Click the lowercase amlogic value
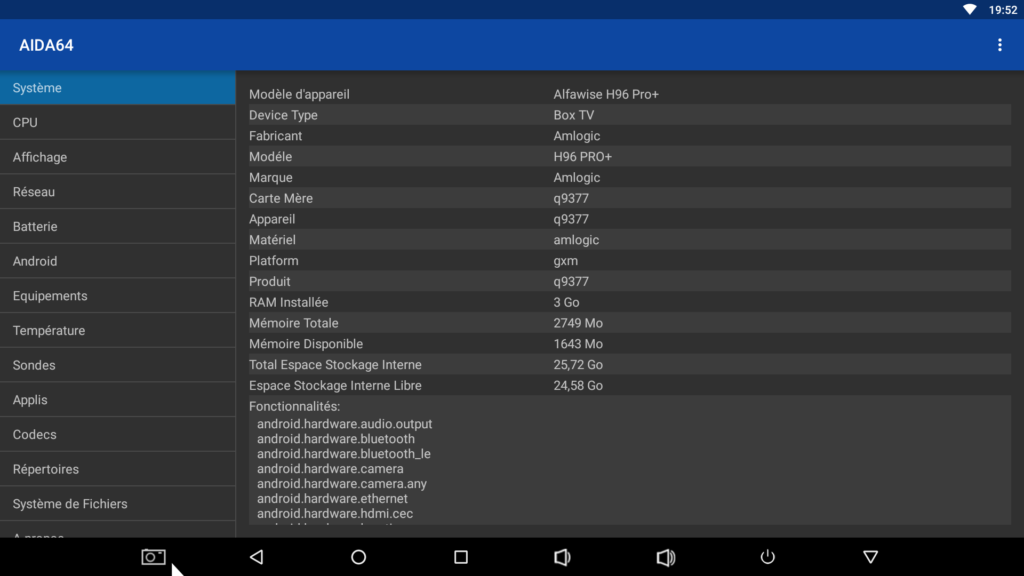Viewport: 1024px width, 576px height. click(x=576, y=240)
